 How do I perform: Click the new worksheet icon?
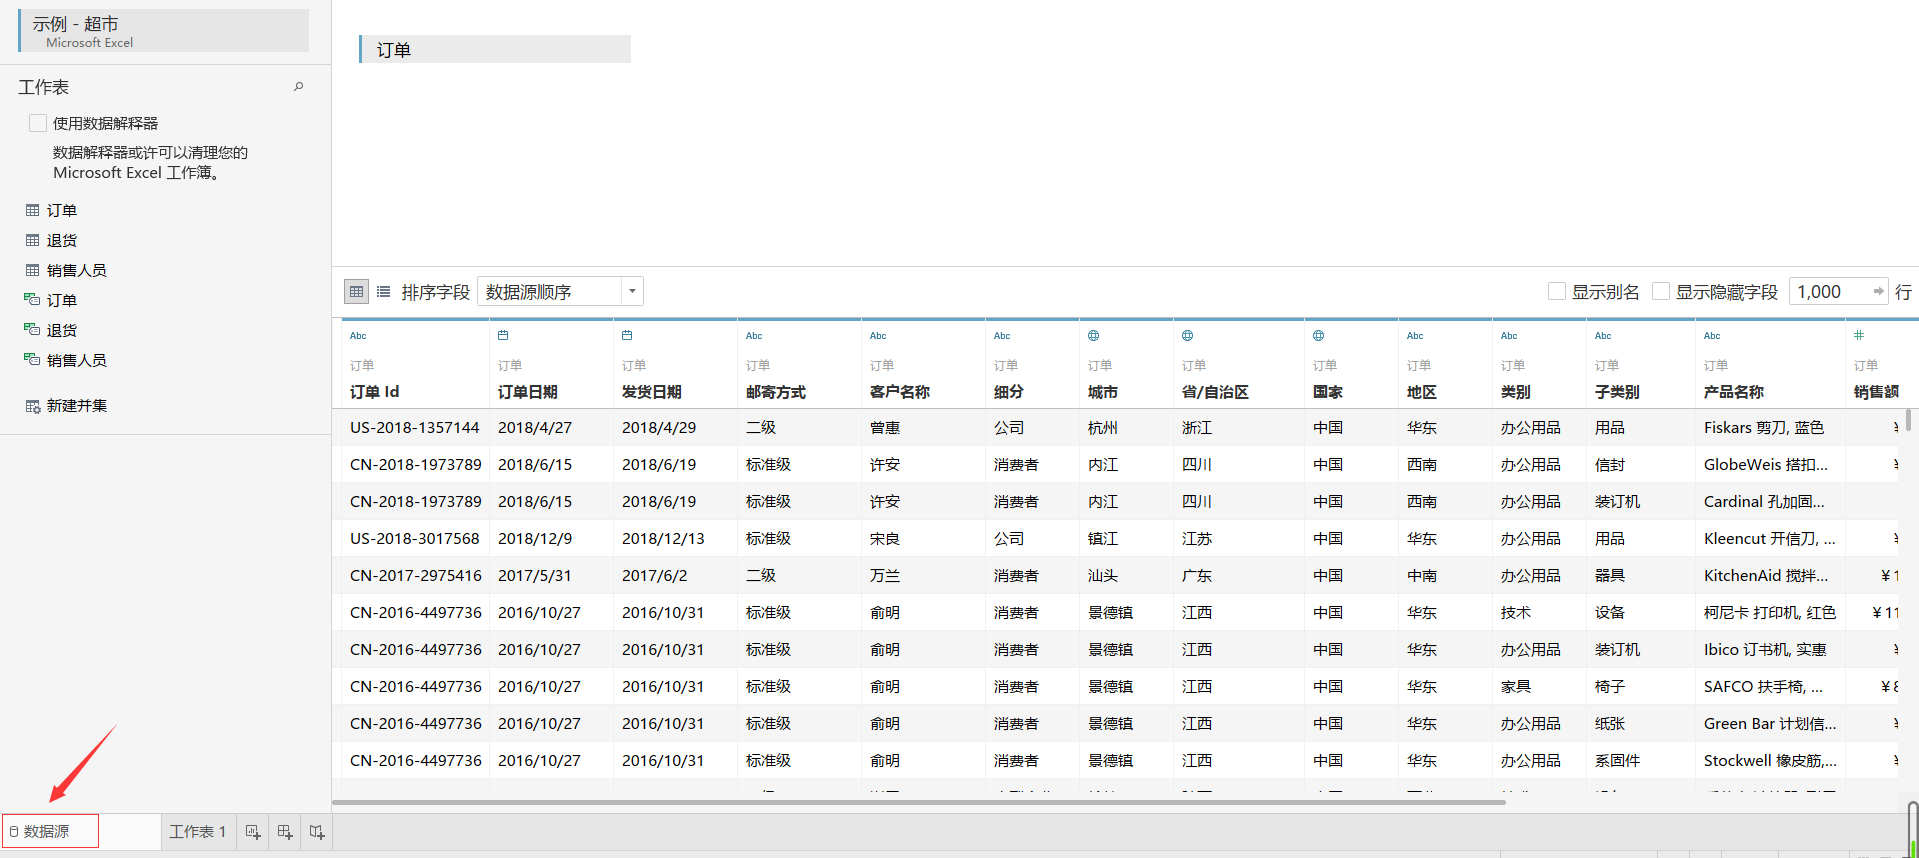[x=253, y=831]
